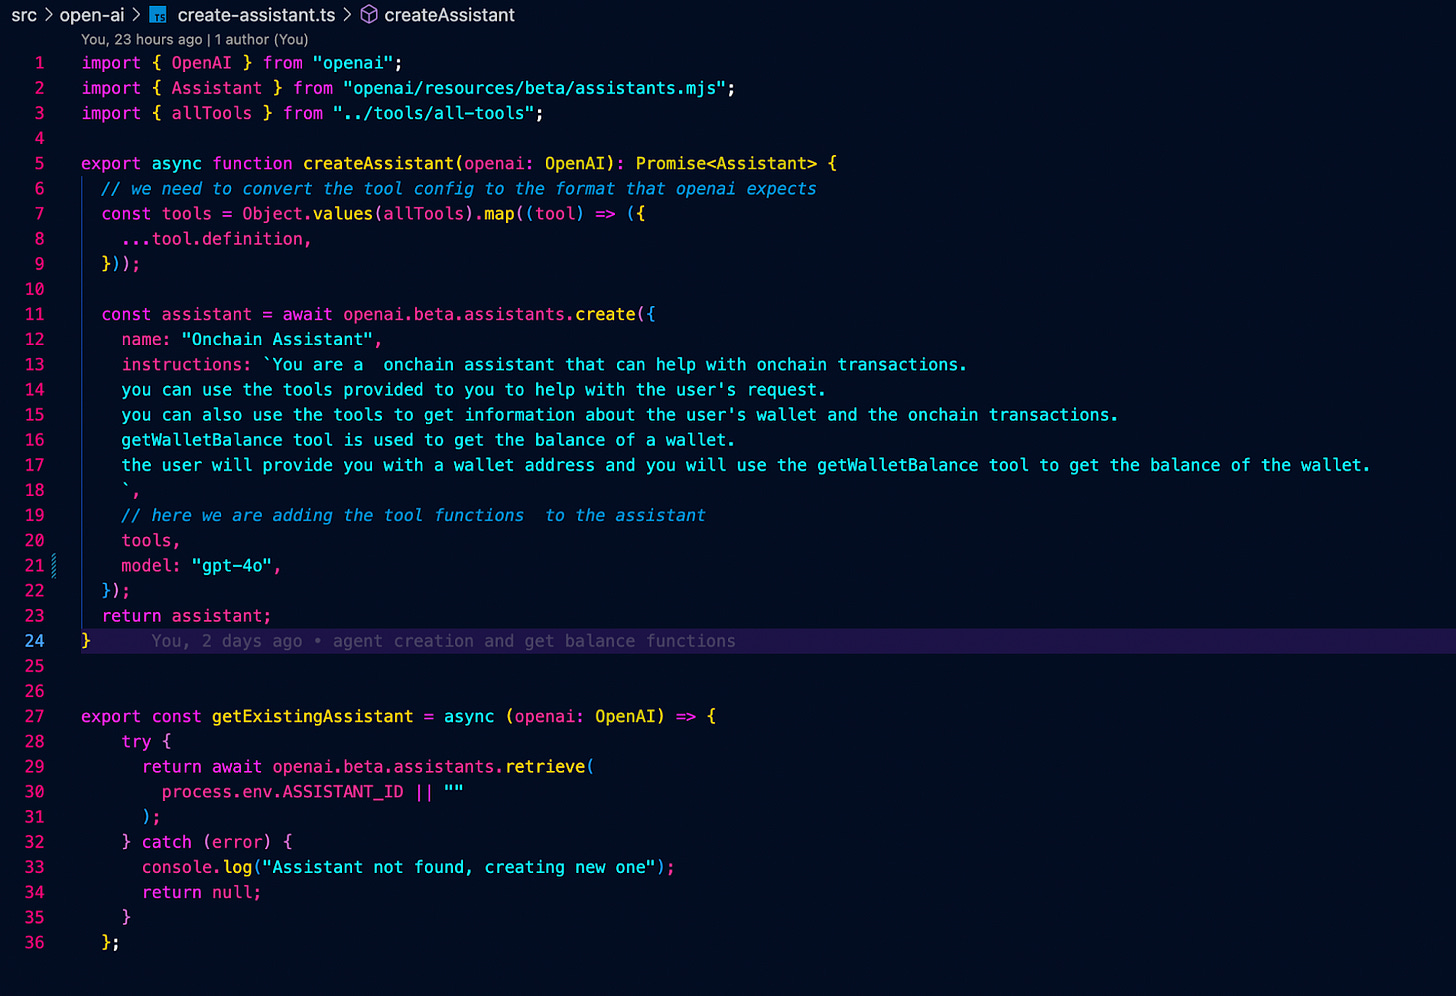The image size is (1456, 996).
Task: Click the 'instructions:' property key on line 13
Action: 186,365
